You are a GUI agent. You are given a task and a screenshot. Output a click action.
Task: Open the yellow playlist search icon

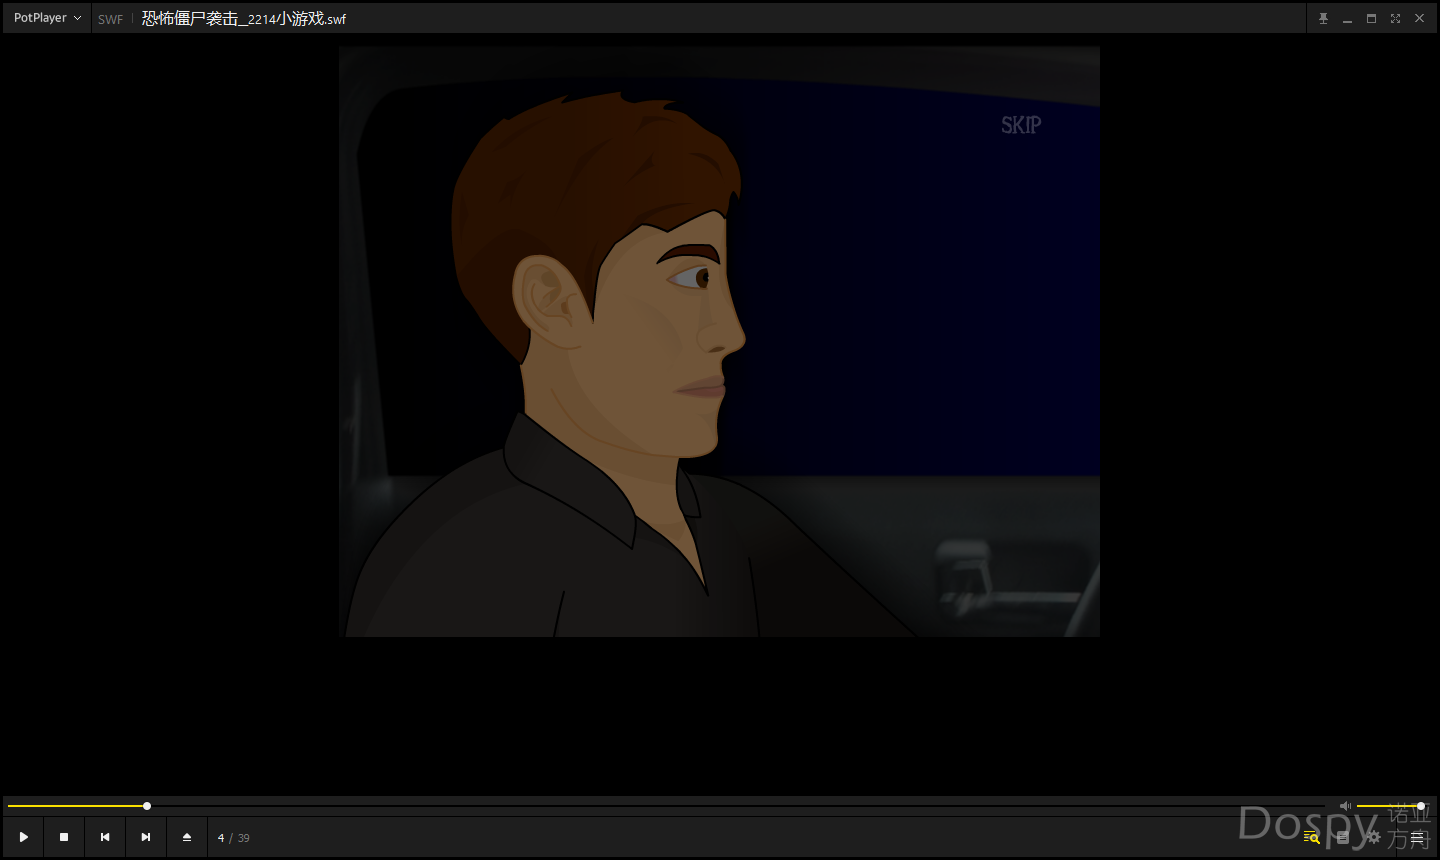pyautogui.click(x=1311, y=837)
